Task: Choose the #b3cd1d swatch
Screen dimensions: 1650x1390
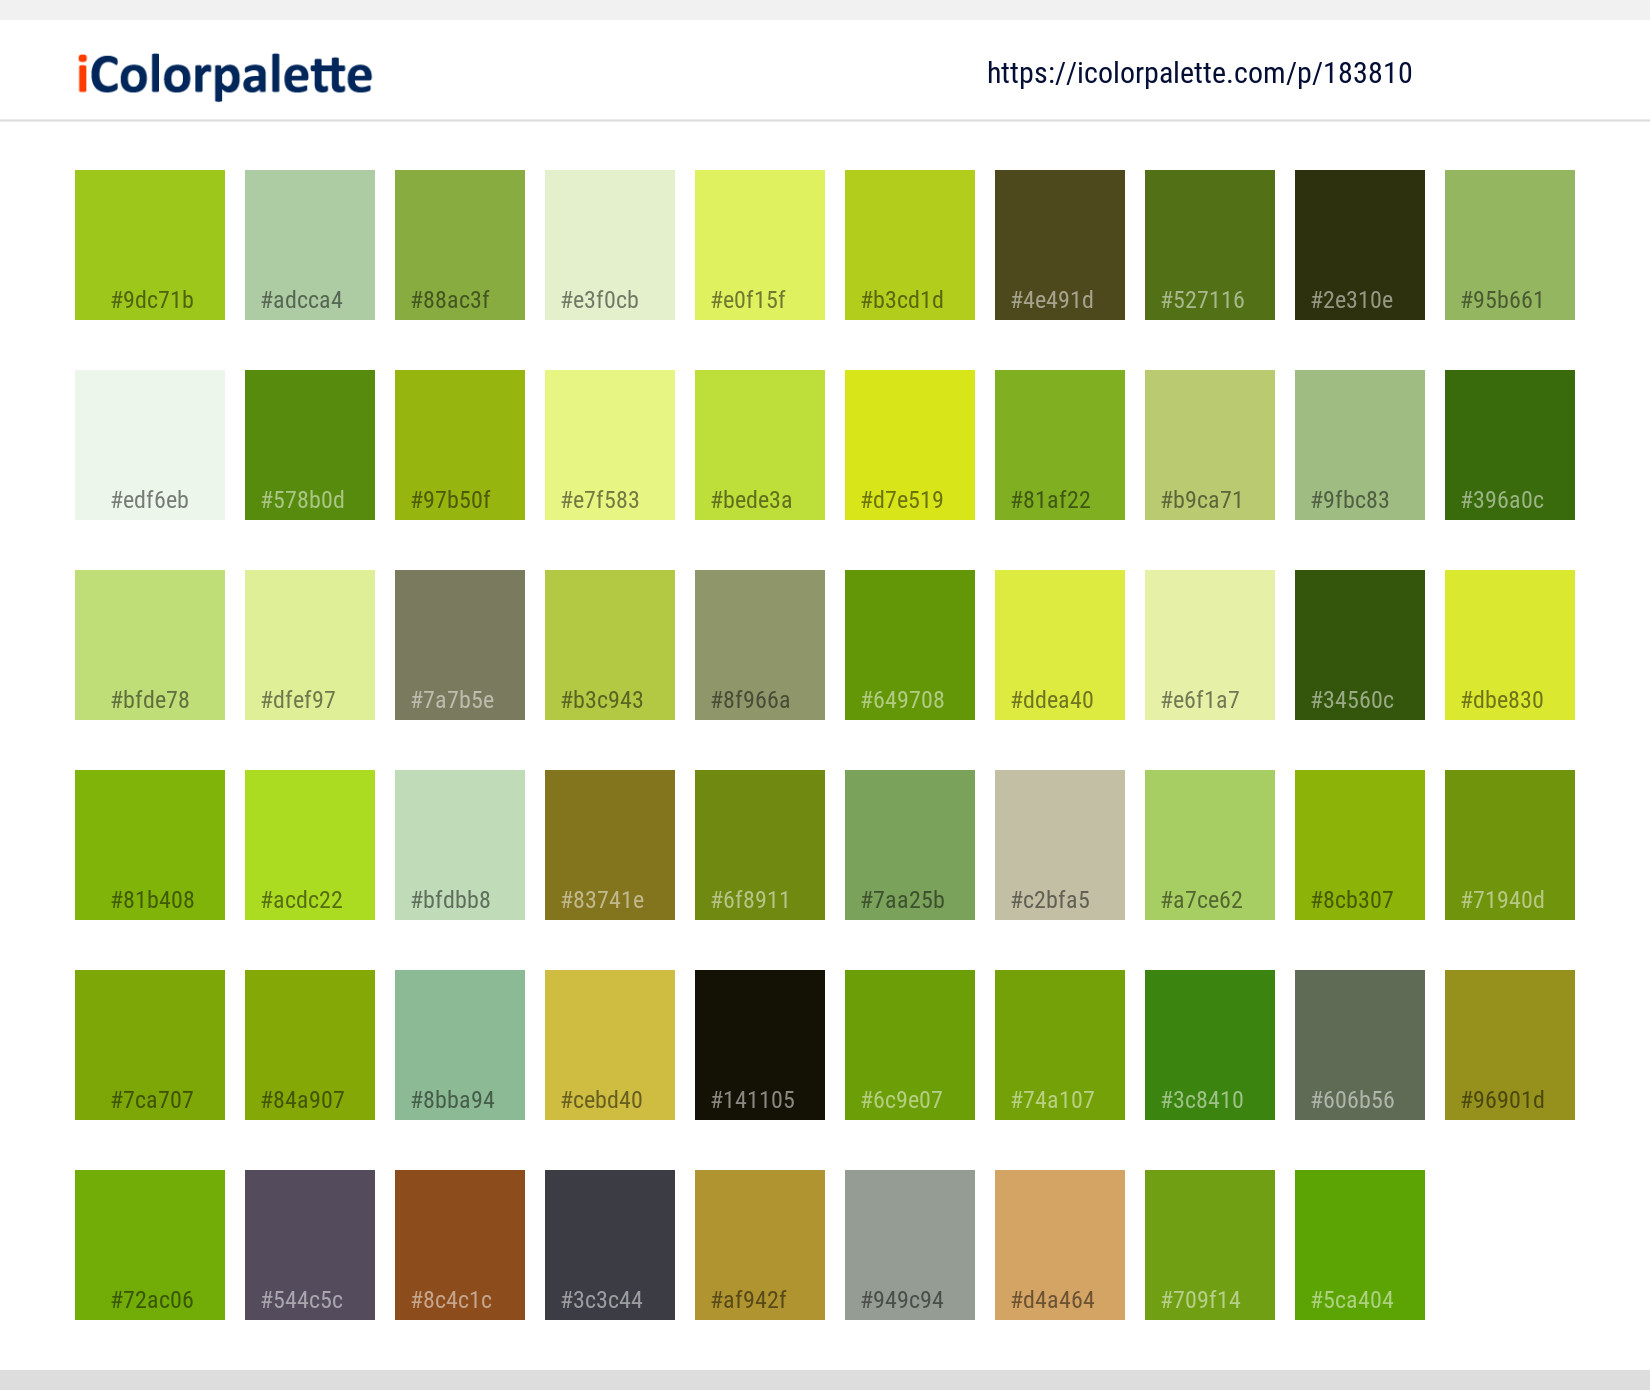Action: click(910, 245)
